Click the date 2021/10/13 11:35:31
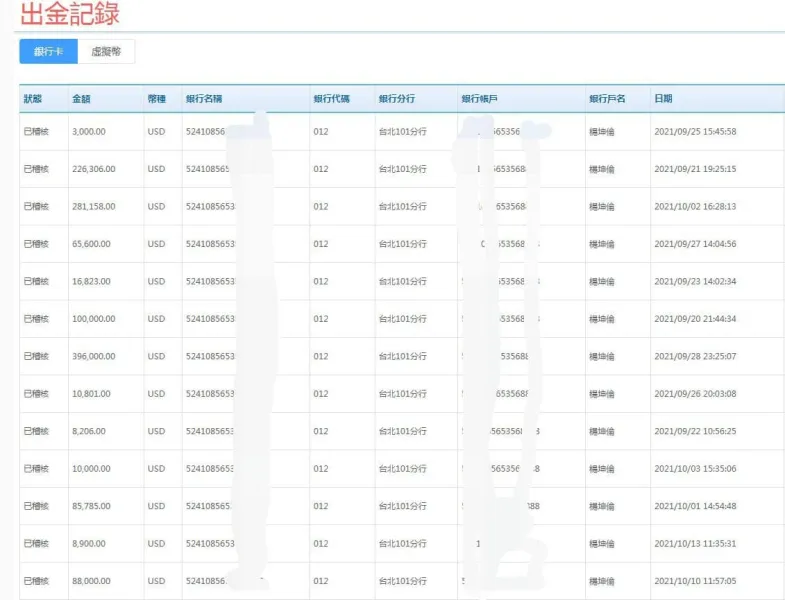This screenshot has width=785, height=600. (x=694, y=544)
